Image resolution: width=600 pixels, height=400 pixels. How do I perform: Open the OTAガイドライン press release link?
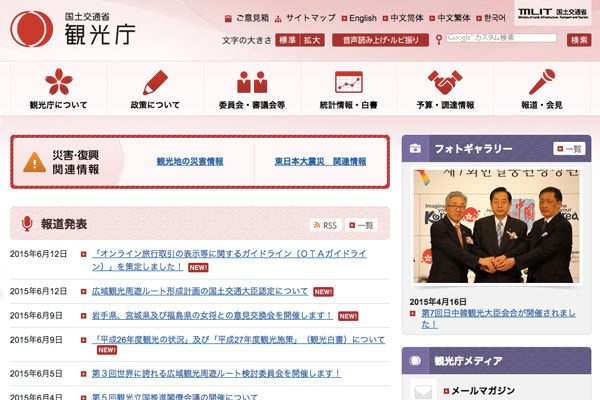229,260
